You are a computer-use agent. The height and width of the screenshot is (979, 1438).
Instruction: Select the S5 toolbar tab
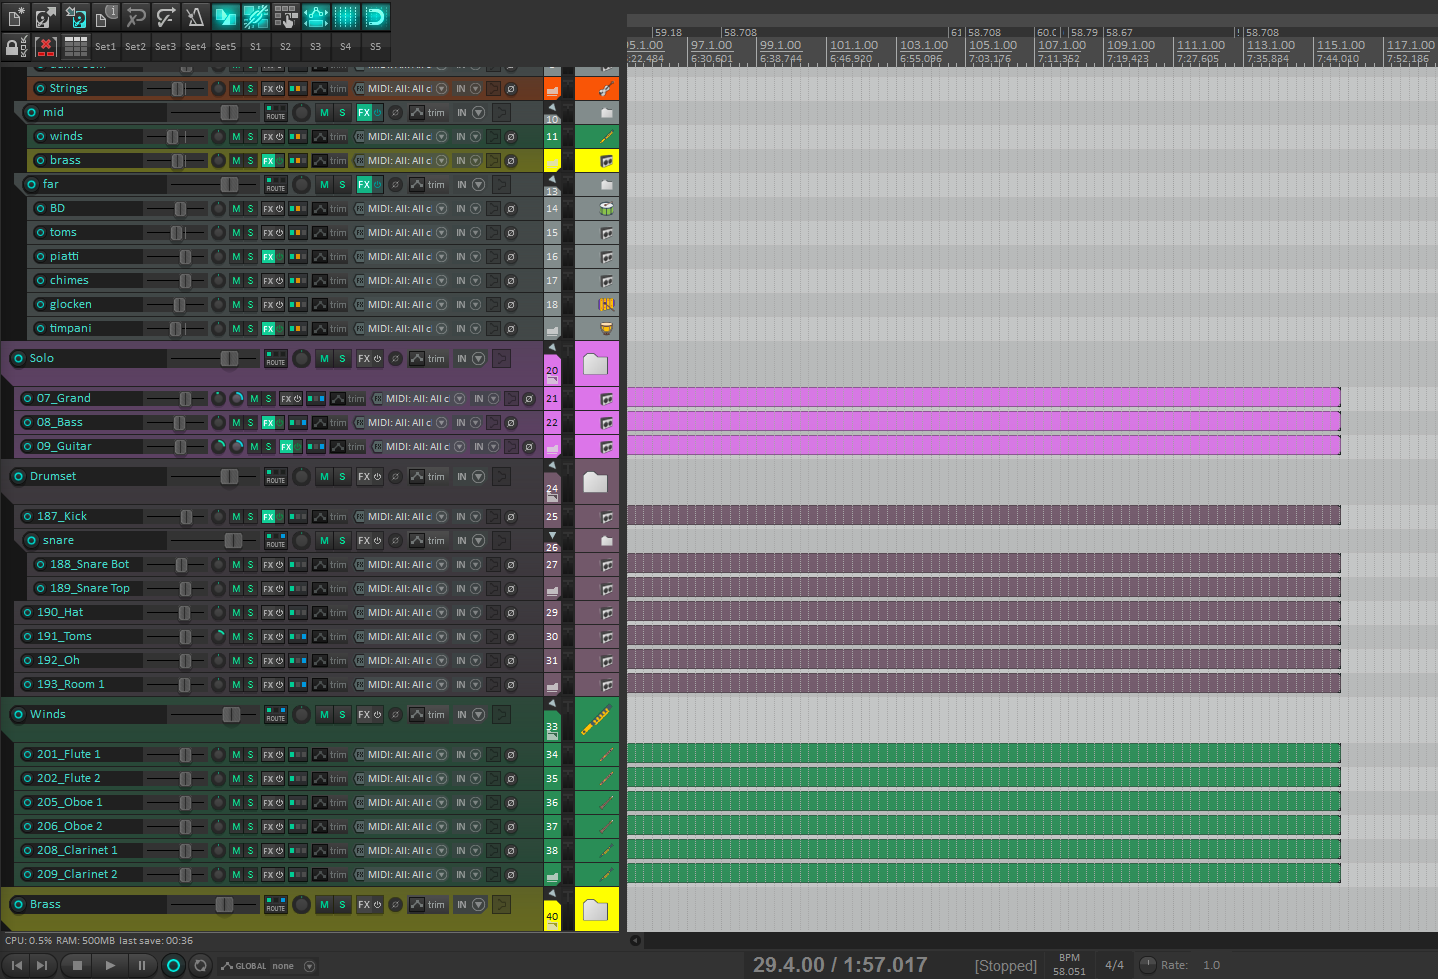pos(376,46)
